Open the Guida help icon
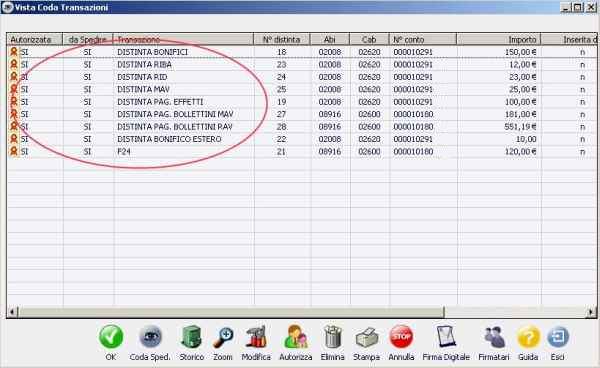The width and height of the screenshot is (600, 368). coord(528,338)
